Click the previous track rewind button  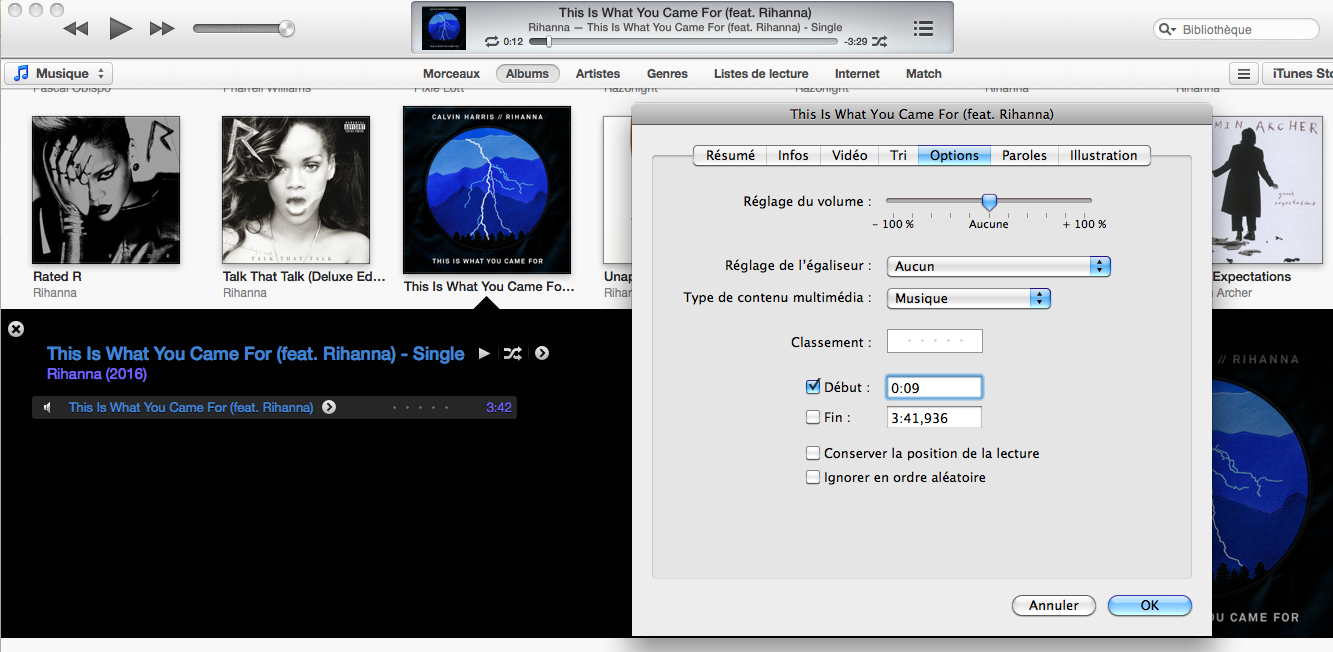(x=75, y=29)
